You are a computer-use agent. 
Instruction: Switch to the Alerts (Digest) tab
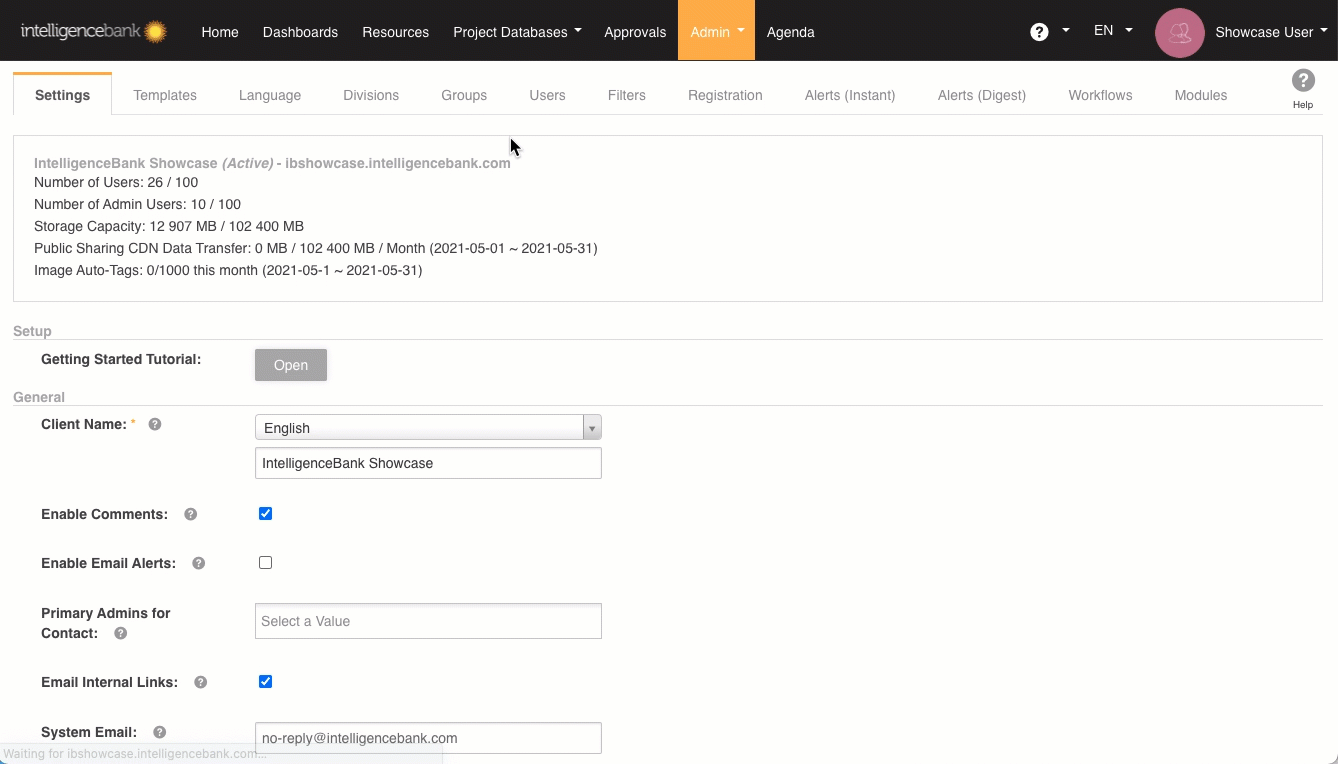click(982, 95)
